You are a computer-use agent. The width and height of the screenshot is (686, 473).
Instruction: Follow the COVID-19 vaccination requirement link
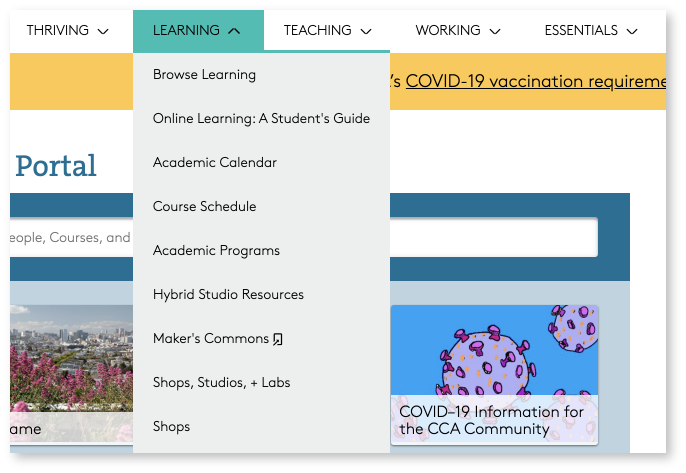coord(536,81)
